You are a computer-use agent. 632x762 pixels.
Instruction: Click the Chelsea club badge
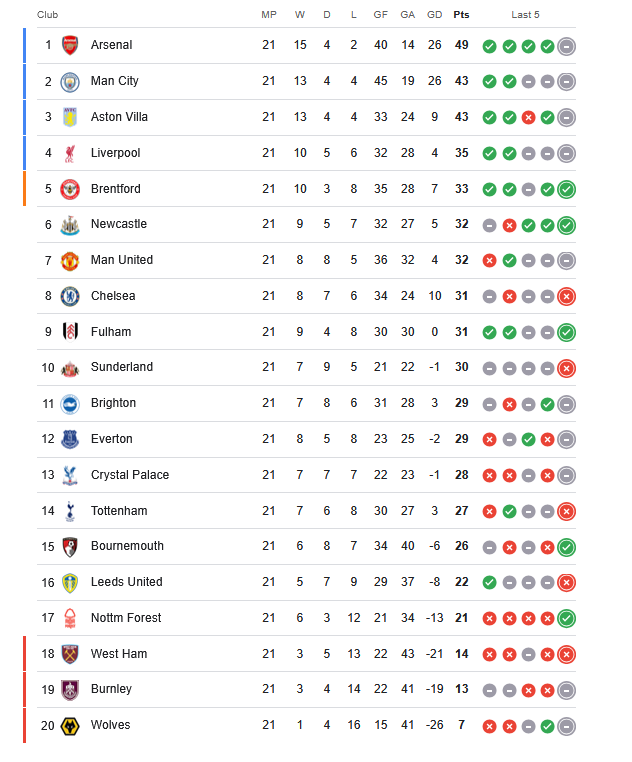(x=69, y=296)
